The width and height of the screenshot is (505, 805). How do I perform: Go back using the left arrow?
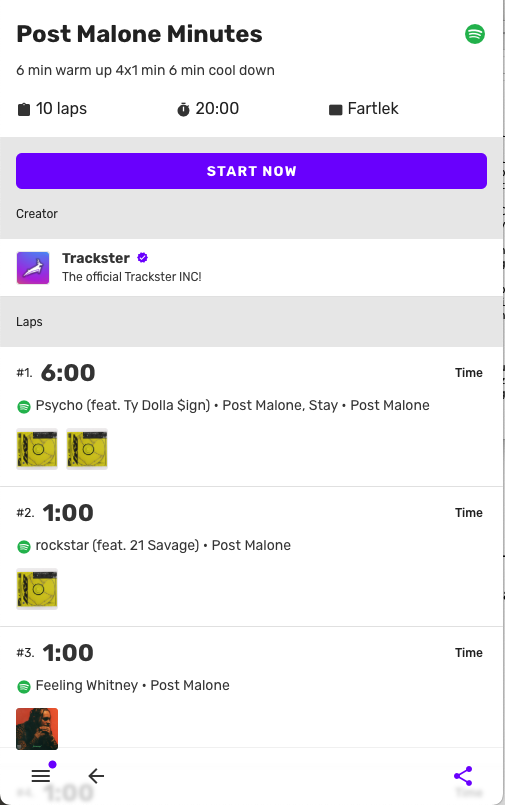click(96, 776)
